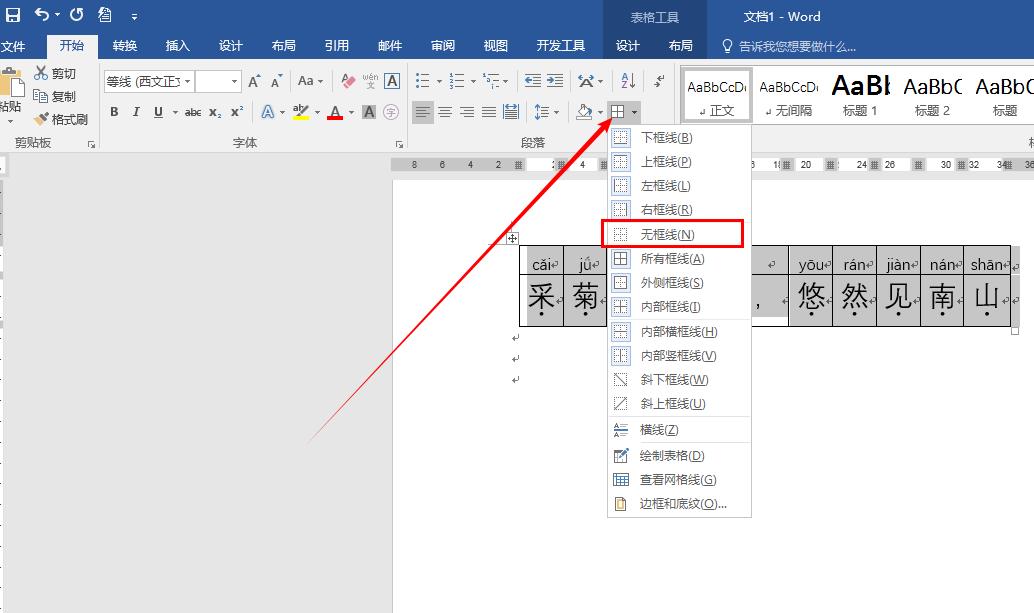The image size is (1034, 613).
Task: Click the multilevel list icon
Action: [x=491, y=81]
